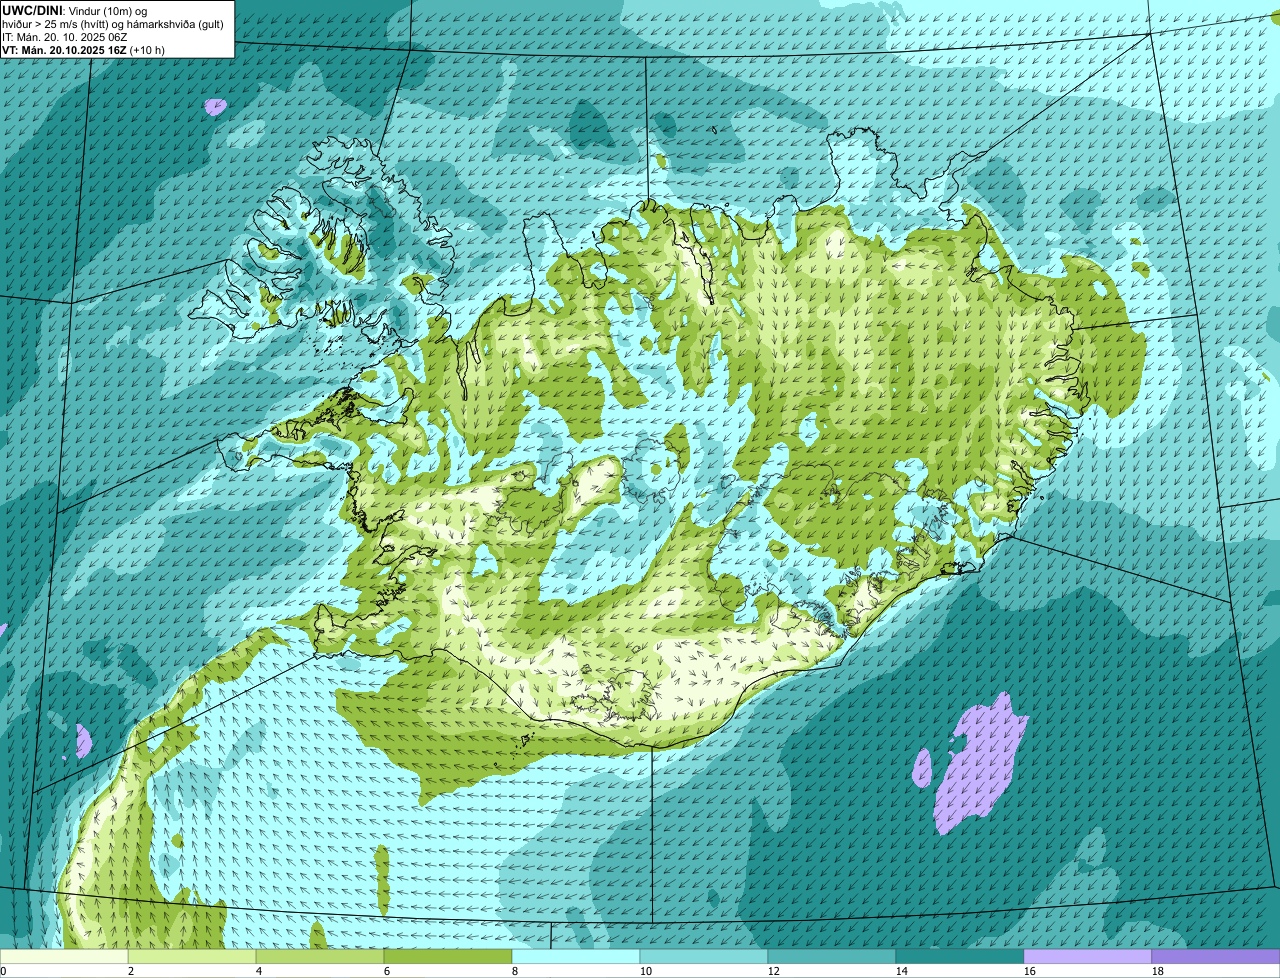Click the legend scale label "18"

click(1158, 971)
